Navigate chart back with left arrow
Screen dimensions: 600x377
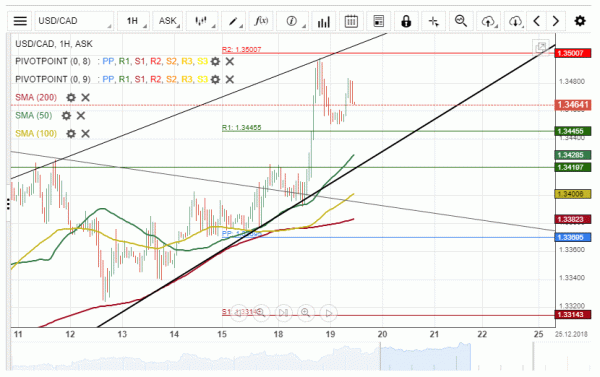536,21
